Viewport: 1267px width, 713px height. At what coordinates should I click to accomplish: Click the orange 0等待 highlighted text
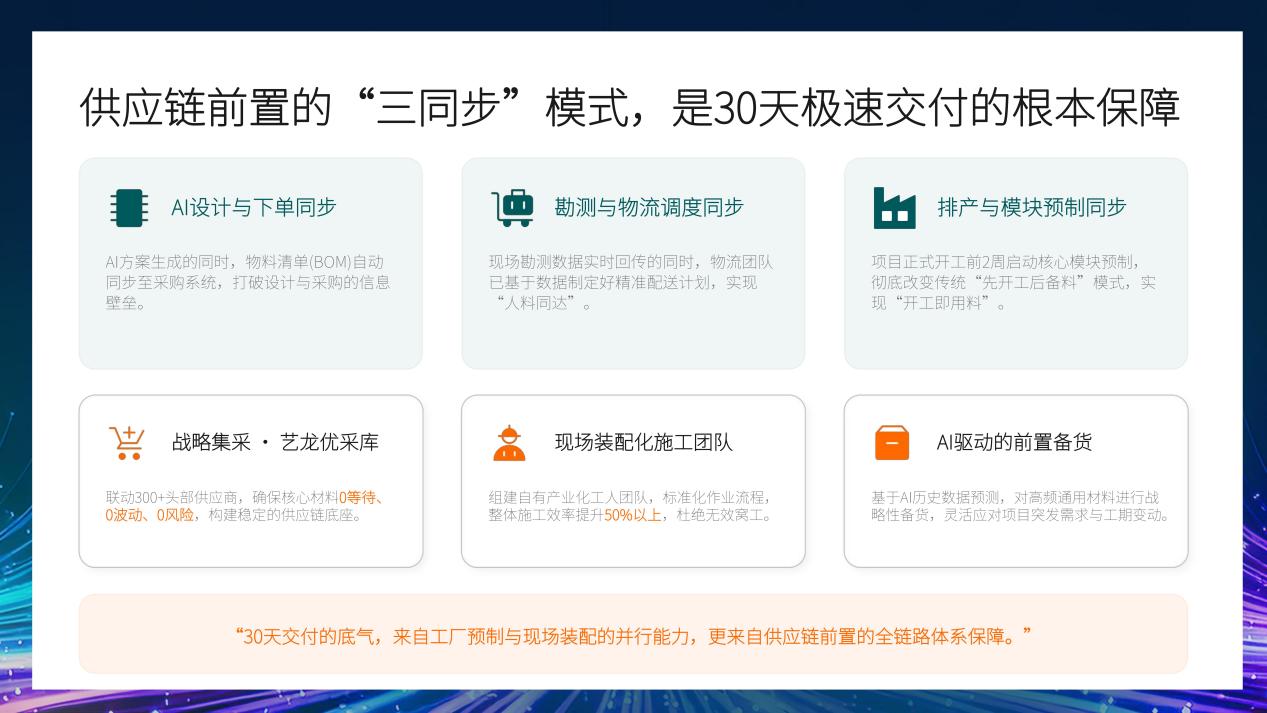point(360,498)
